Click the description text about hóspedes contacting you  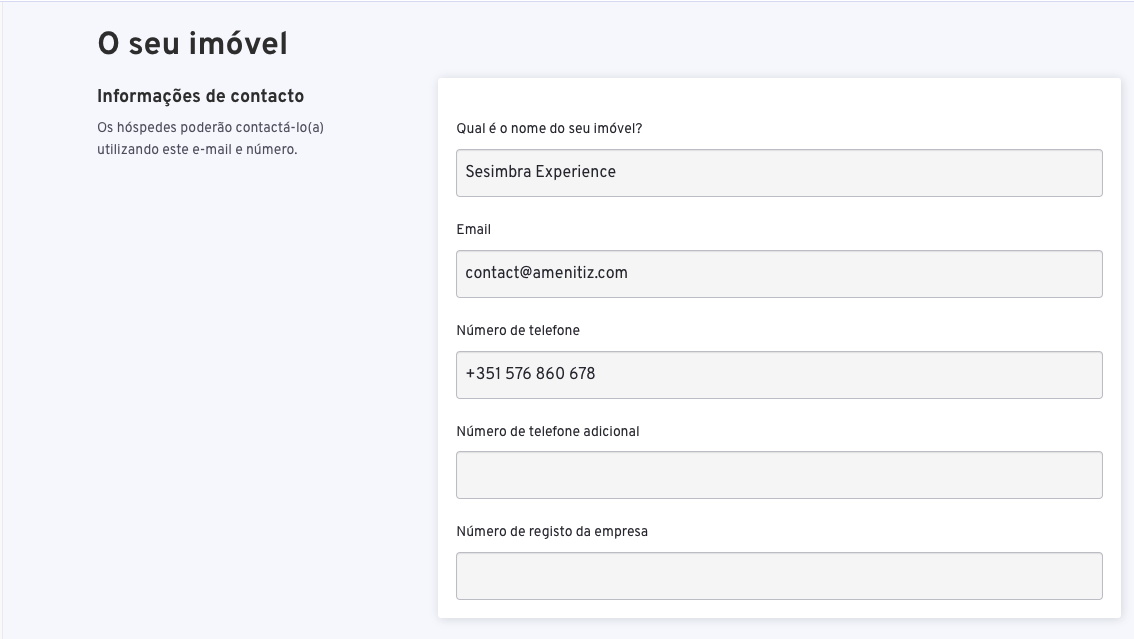210,138
